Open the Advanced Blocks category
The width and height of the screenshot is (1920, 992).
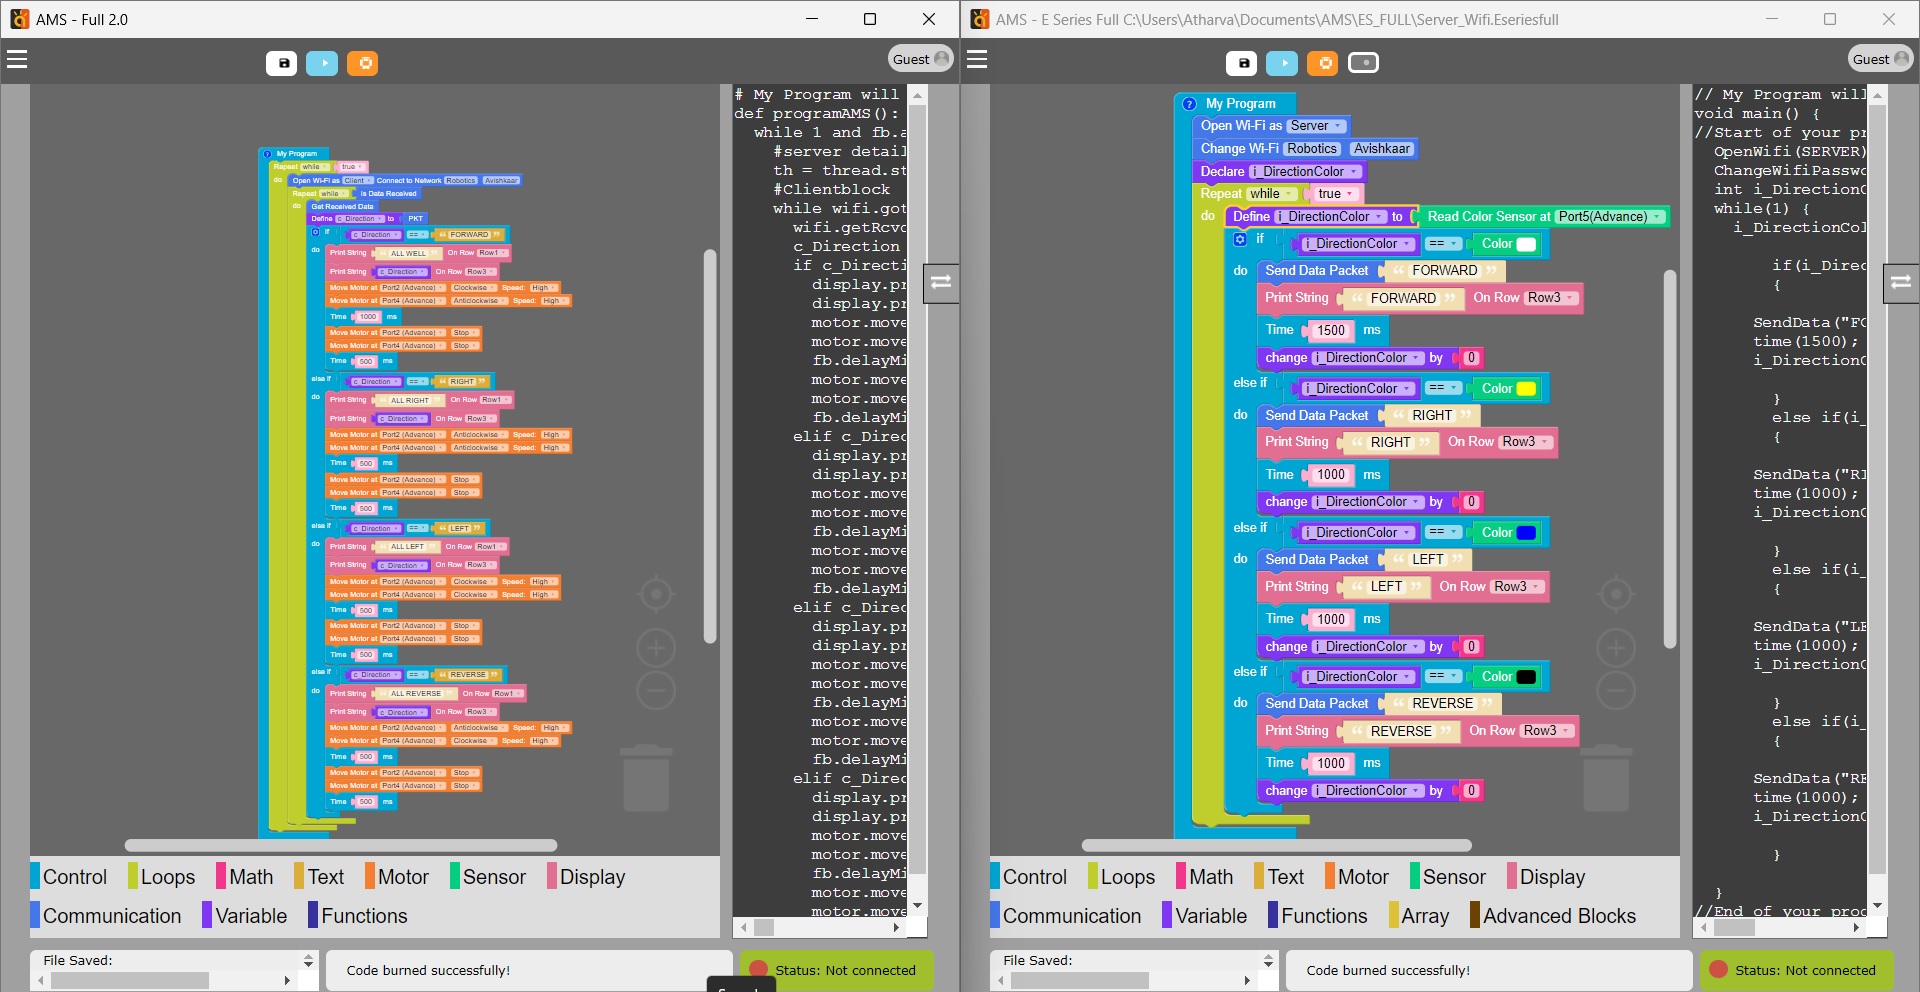point(1558,916)
